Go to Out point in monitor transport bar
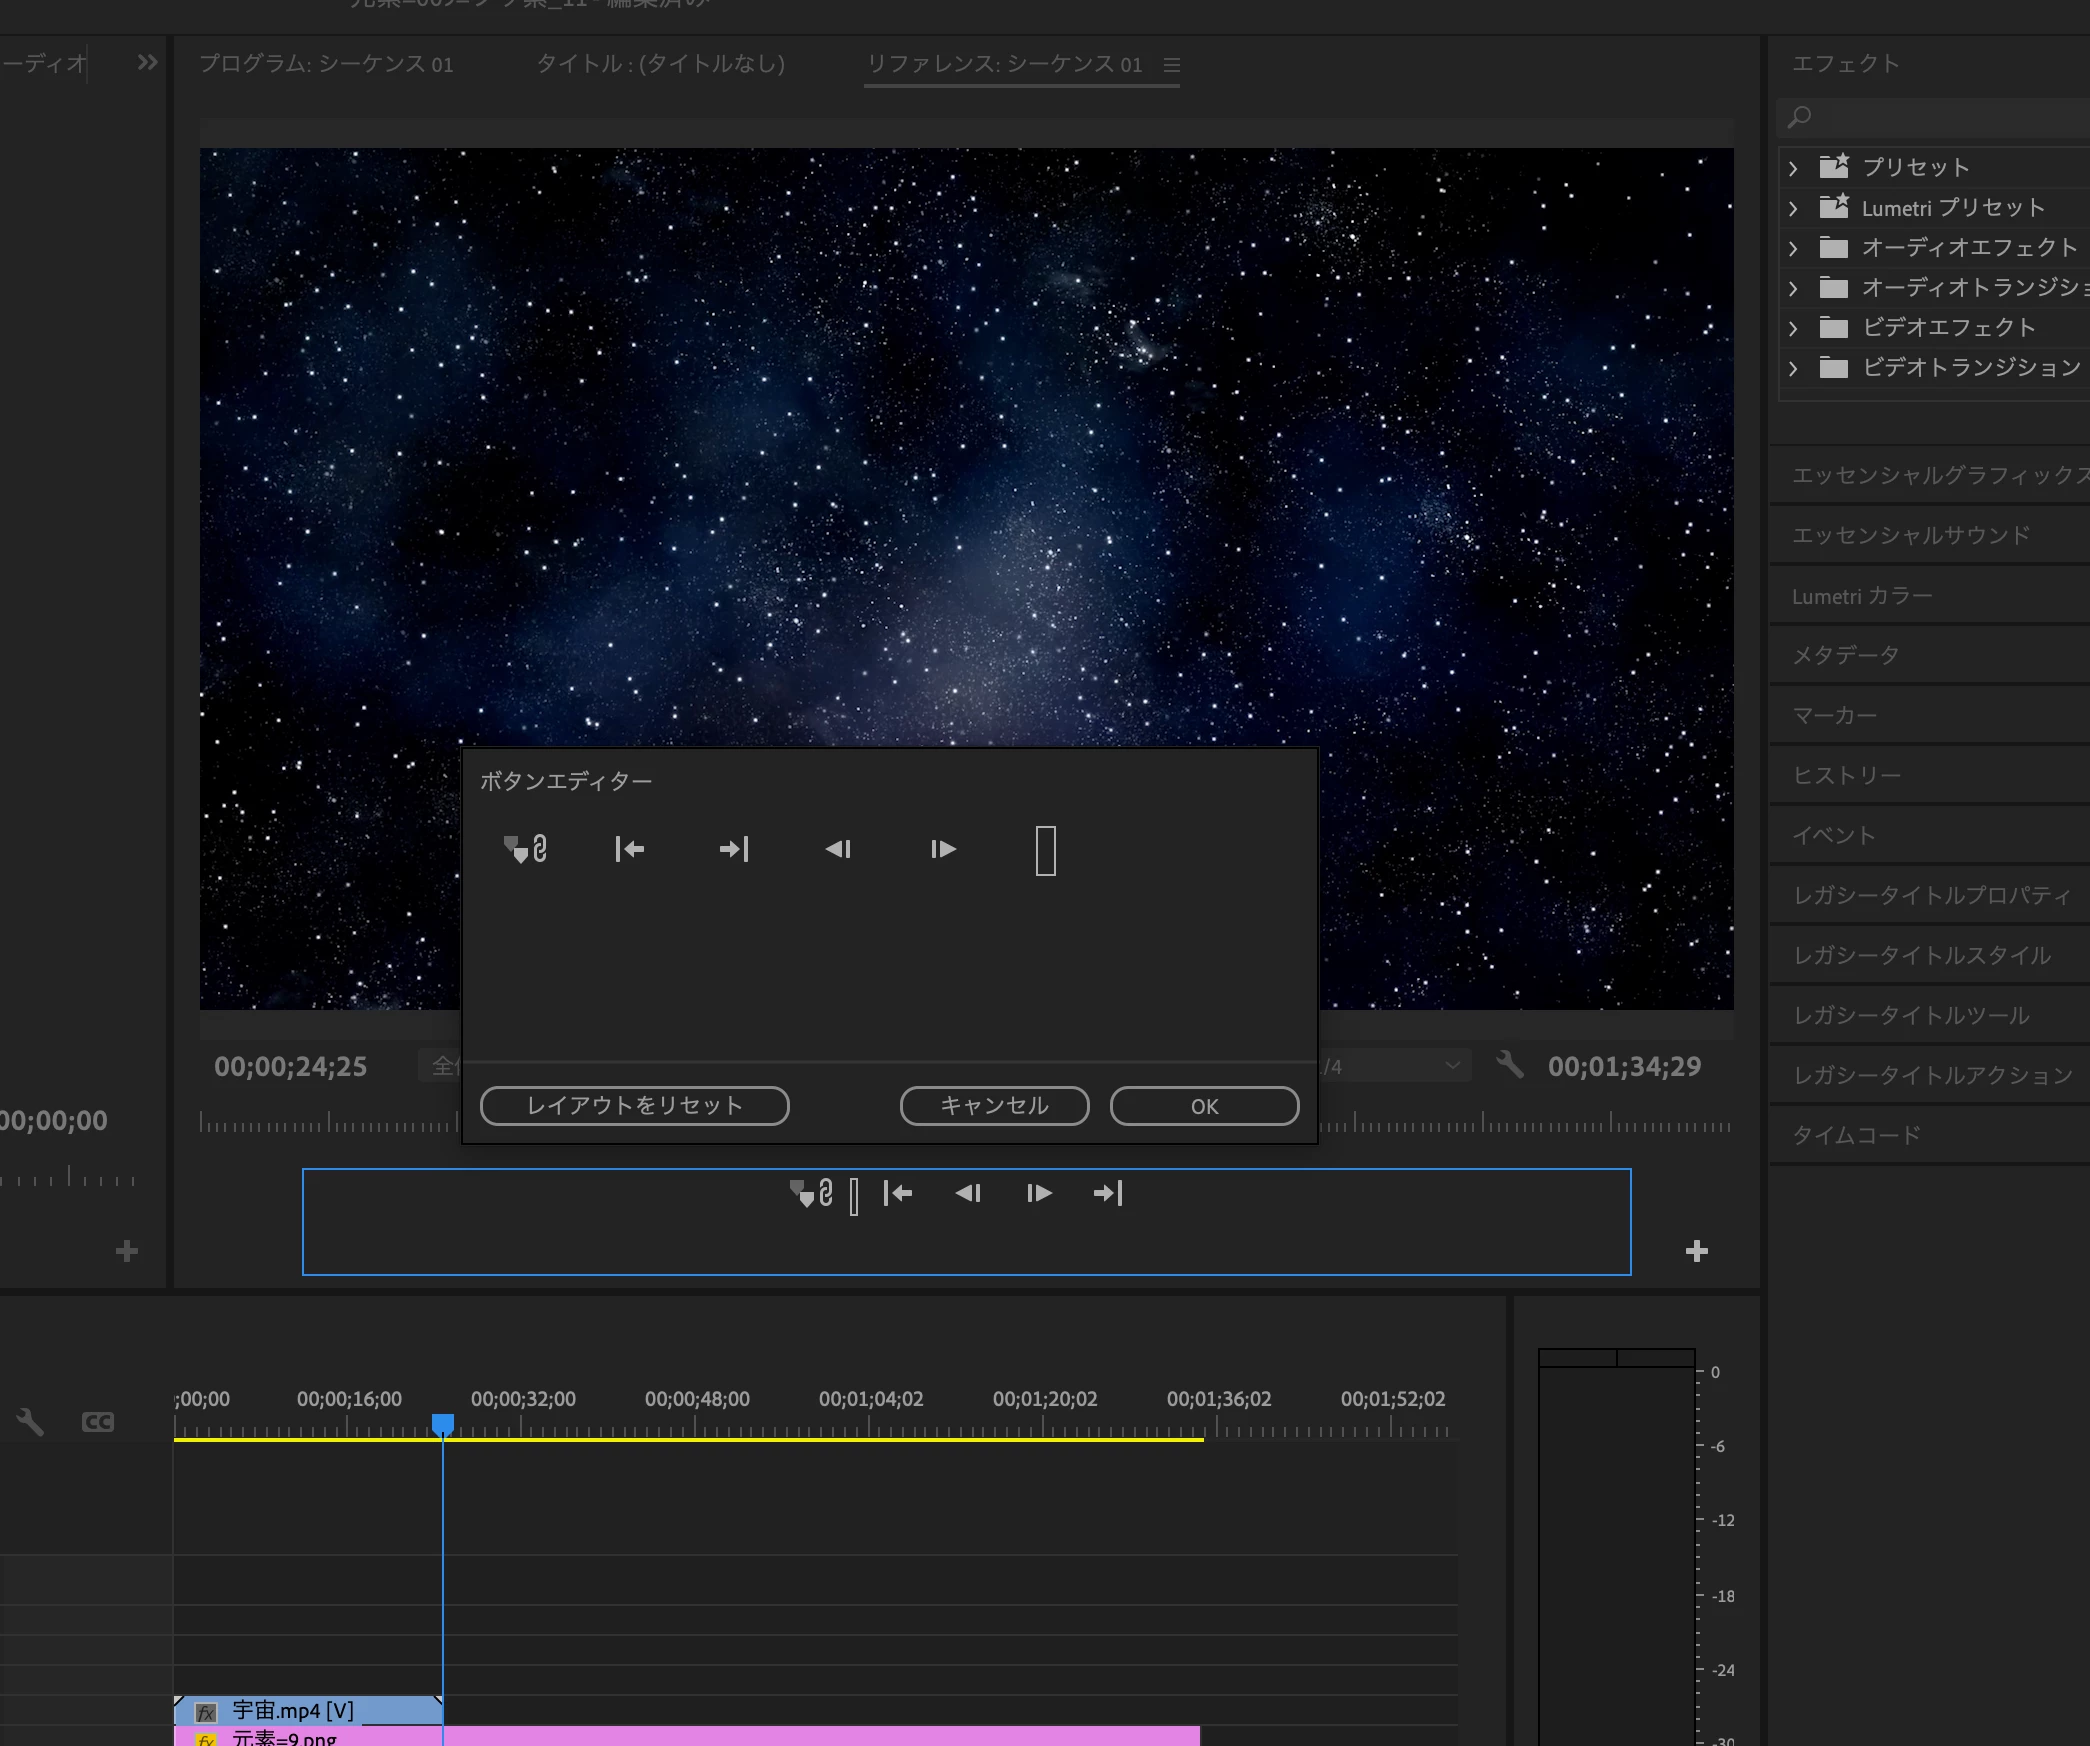 1109,1193
